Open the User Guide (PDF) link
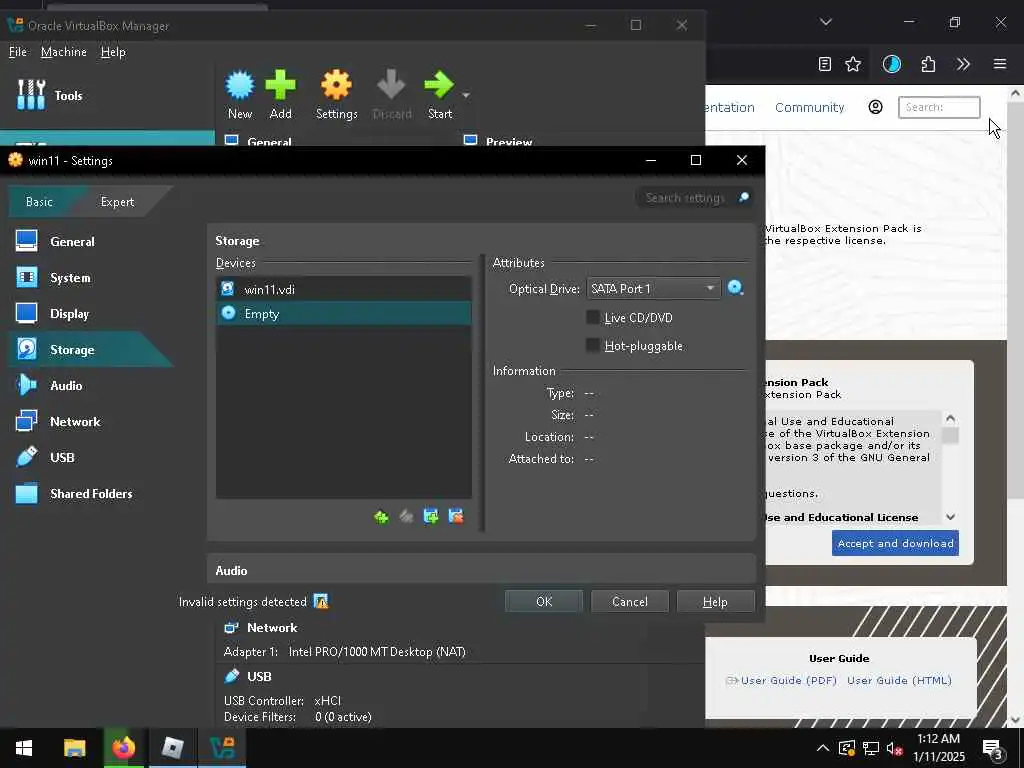 788,680
